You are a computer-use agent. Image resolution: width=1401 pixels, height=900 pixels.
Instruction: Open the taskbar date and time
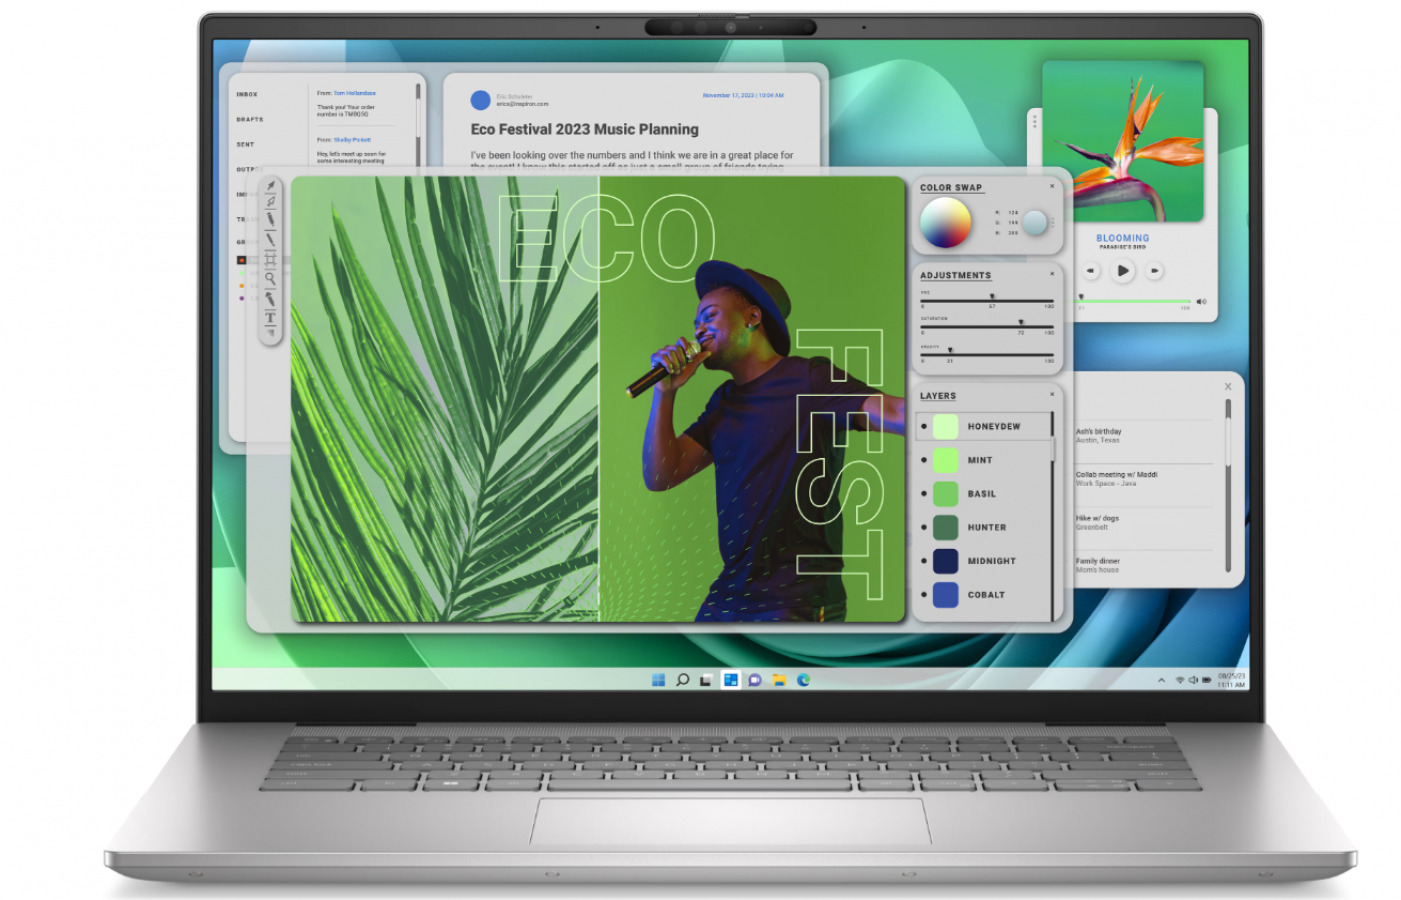tap(1231, 680)
